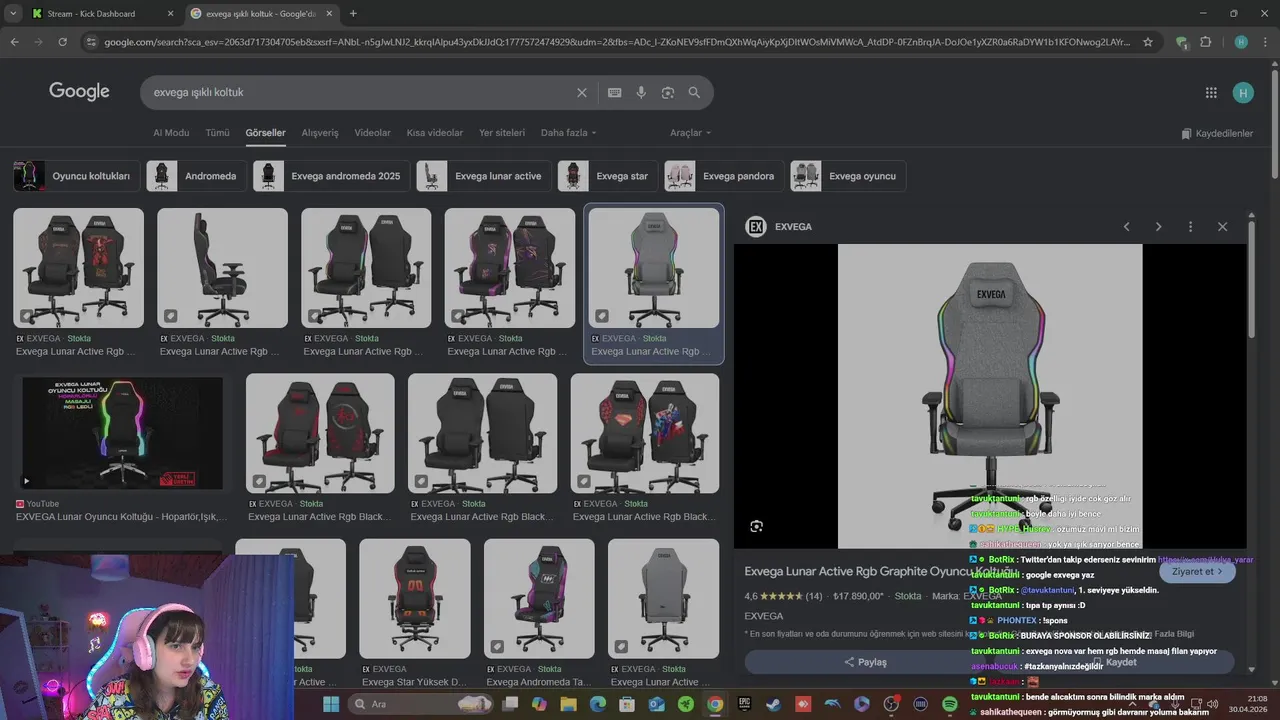
Task: Open the Exvega Star Yüksek chair thumbnail
Action: [415, 599]
